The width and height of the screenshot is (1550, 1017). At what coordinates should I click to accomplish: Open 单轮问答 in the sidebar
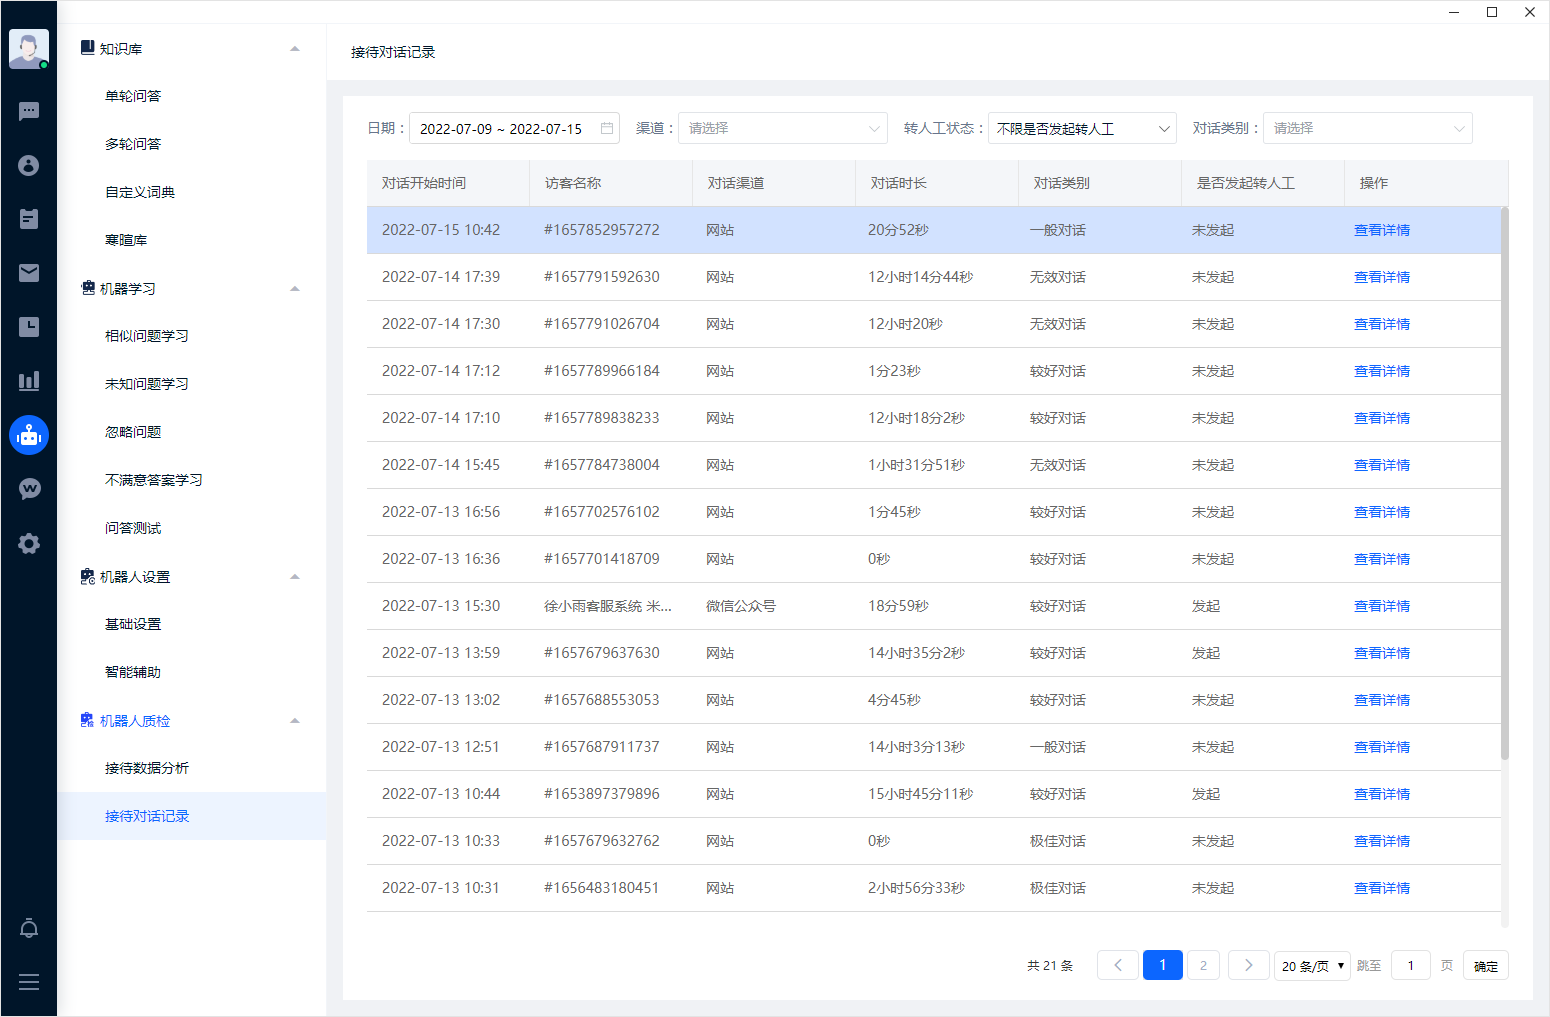(x=133, y=96)
